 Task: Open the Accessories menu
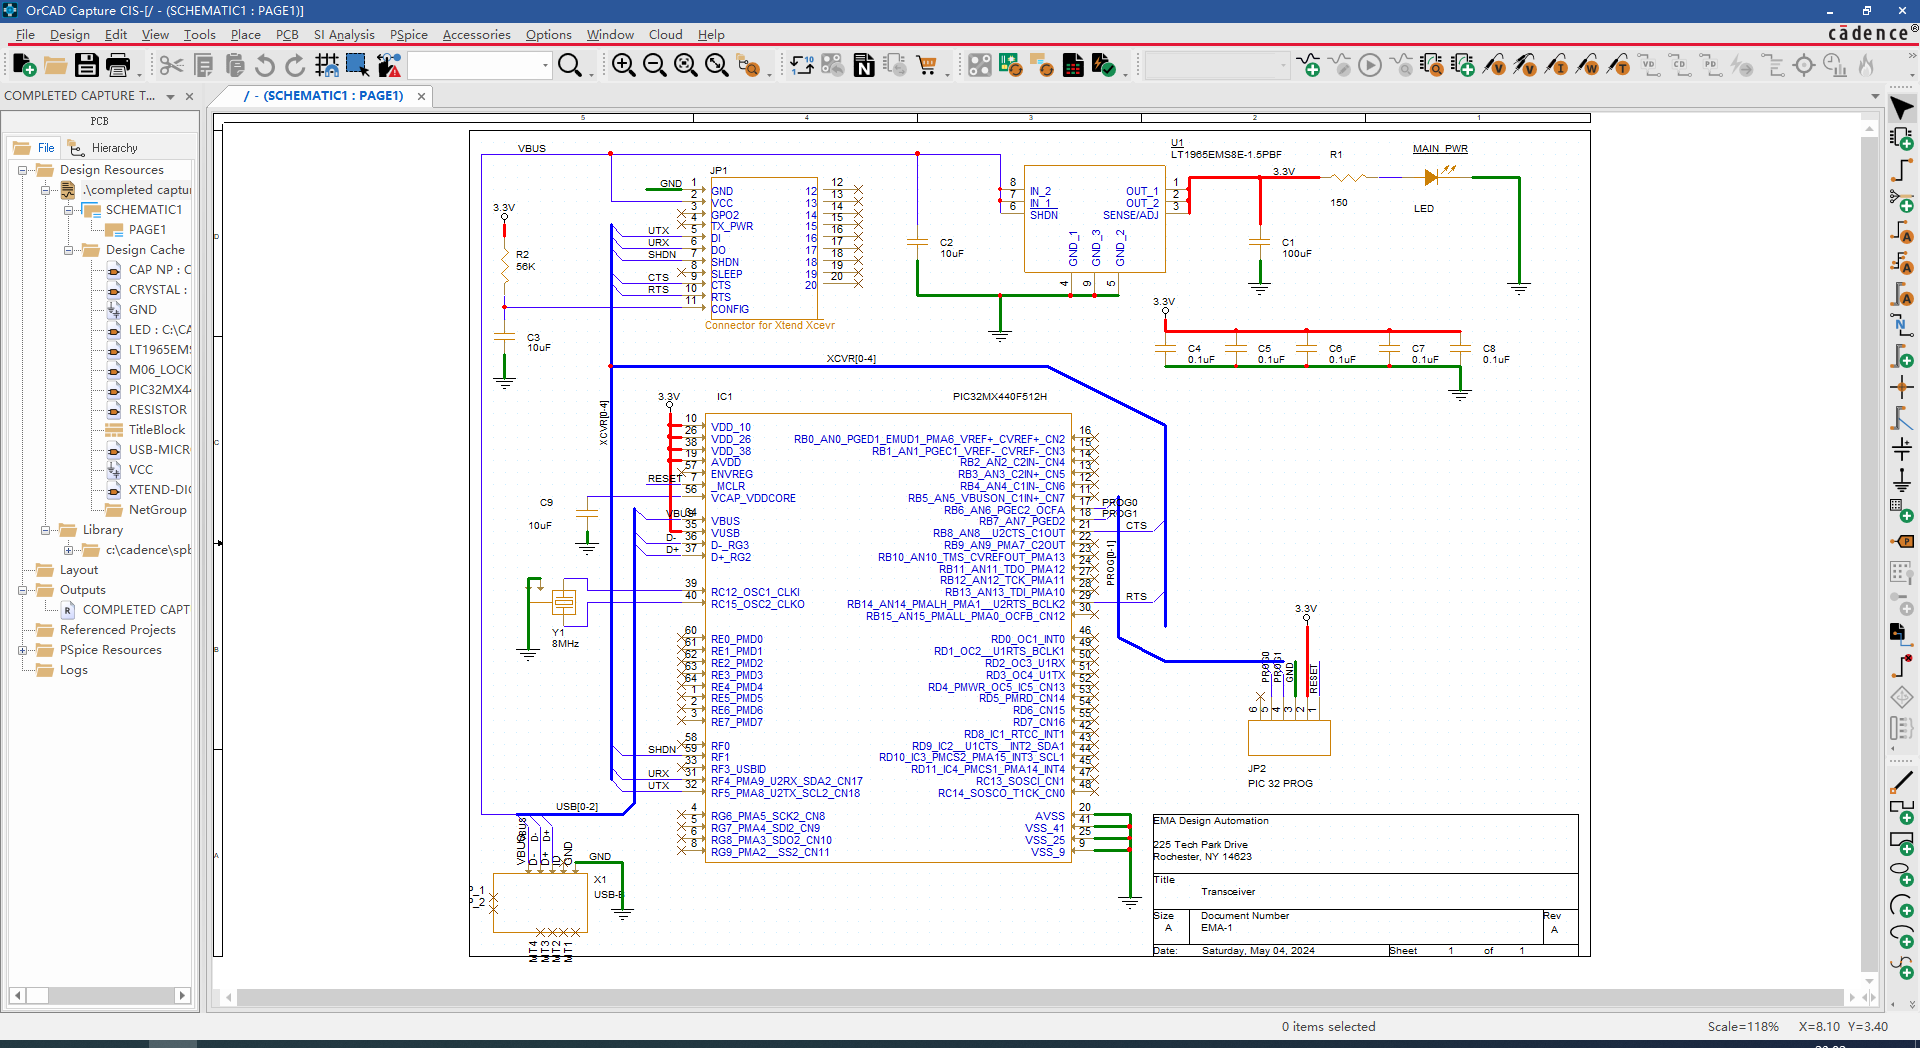point(476,34)
